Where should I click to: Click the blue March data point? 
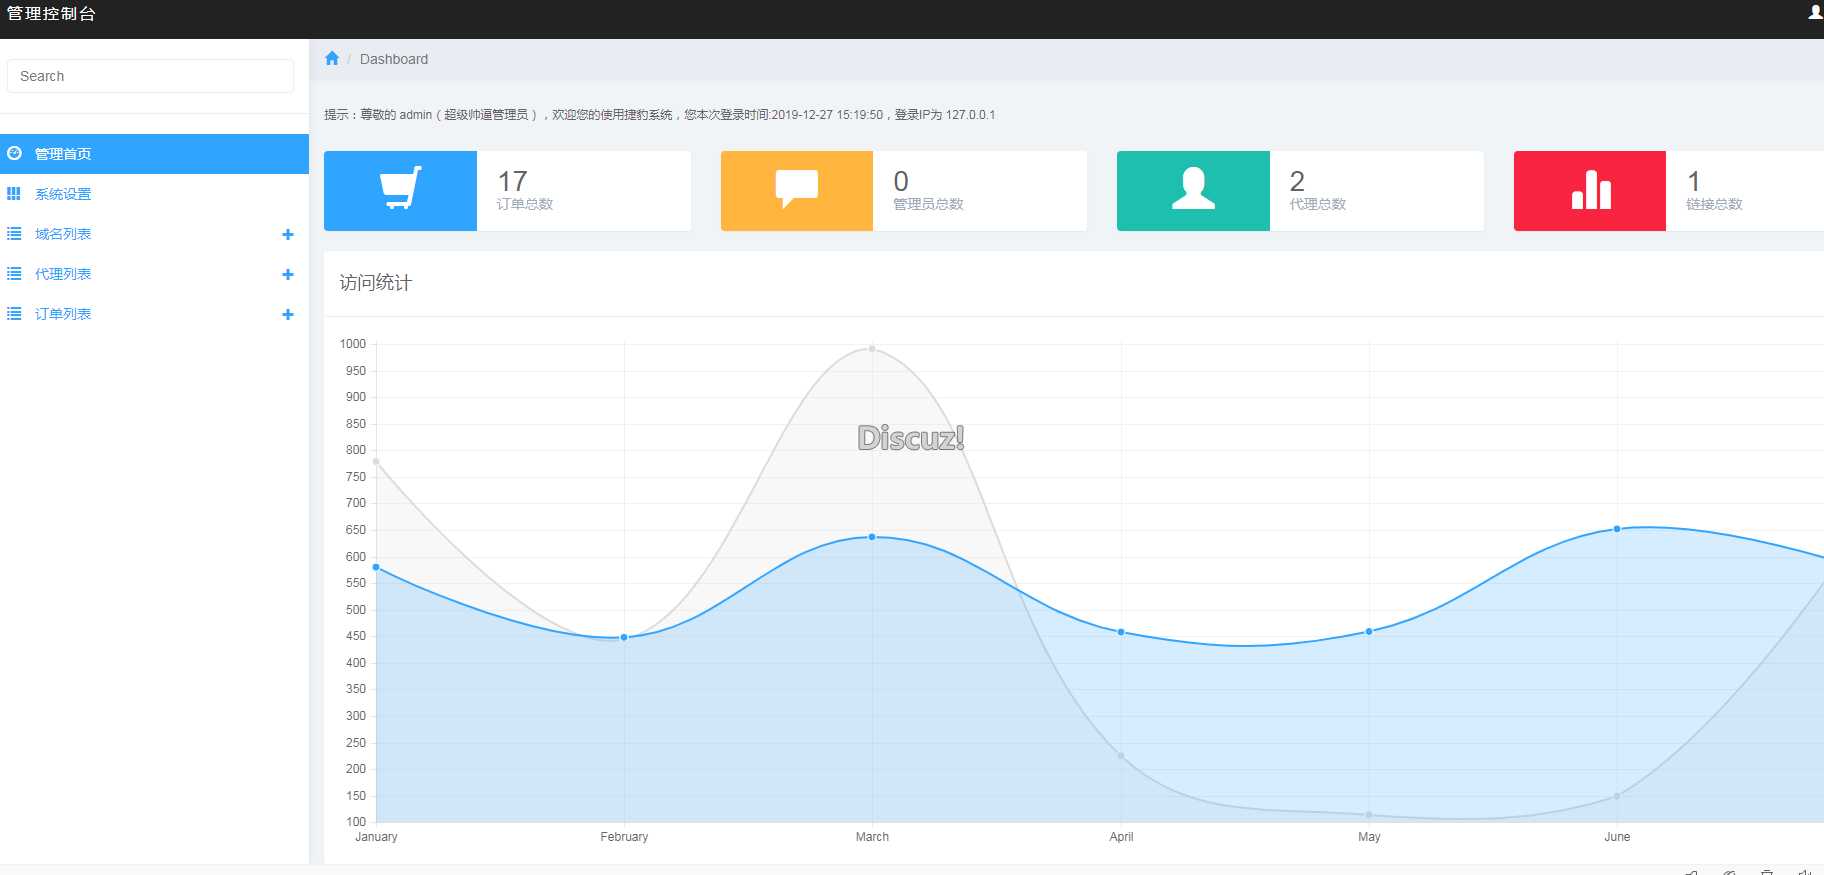[872, 537]
